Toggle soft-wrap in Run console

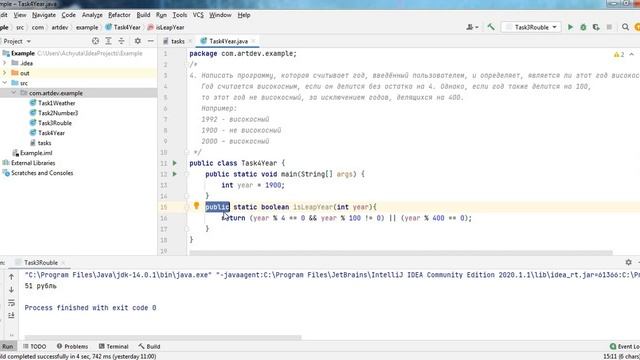click(11, 302)
